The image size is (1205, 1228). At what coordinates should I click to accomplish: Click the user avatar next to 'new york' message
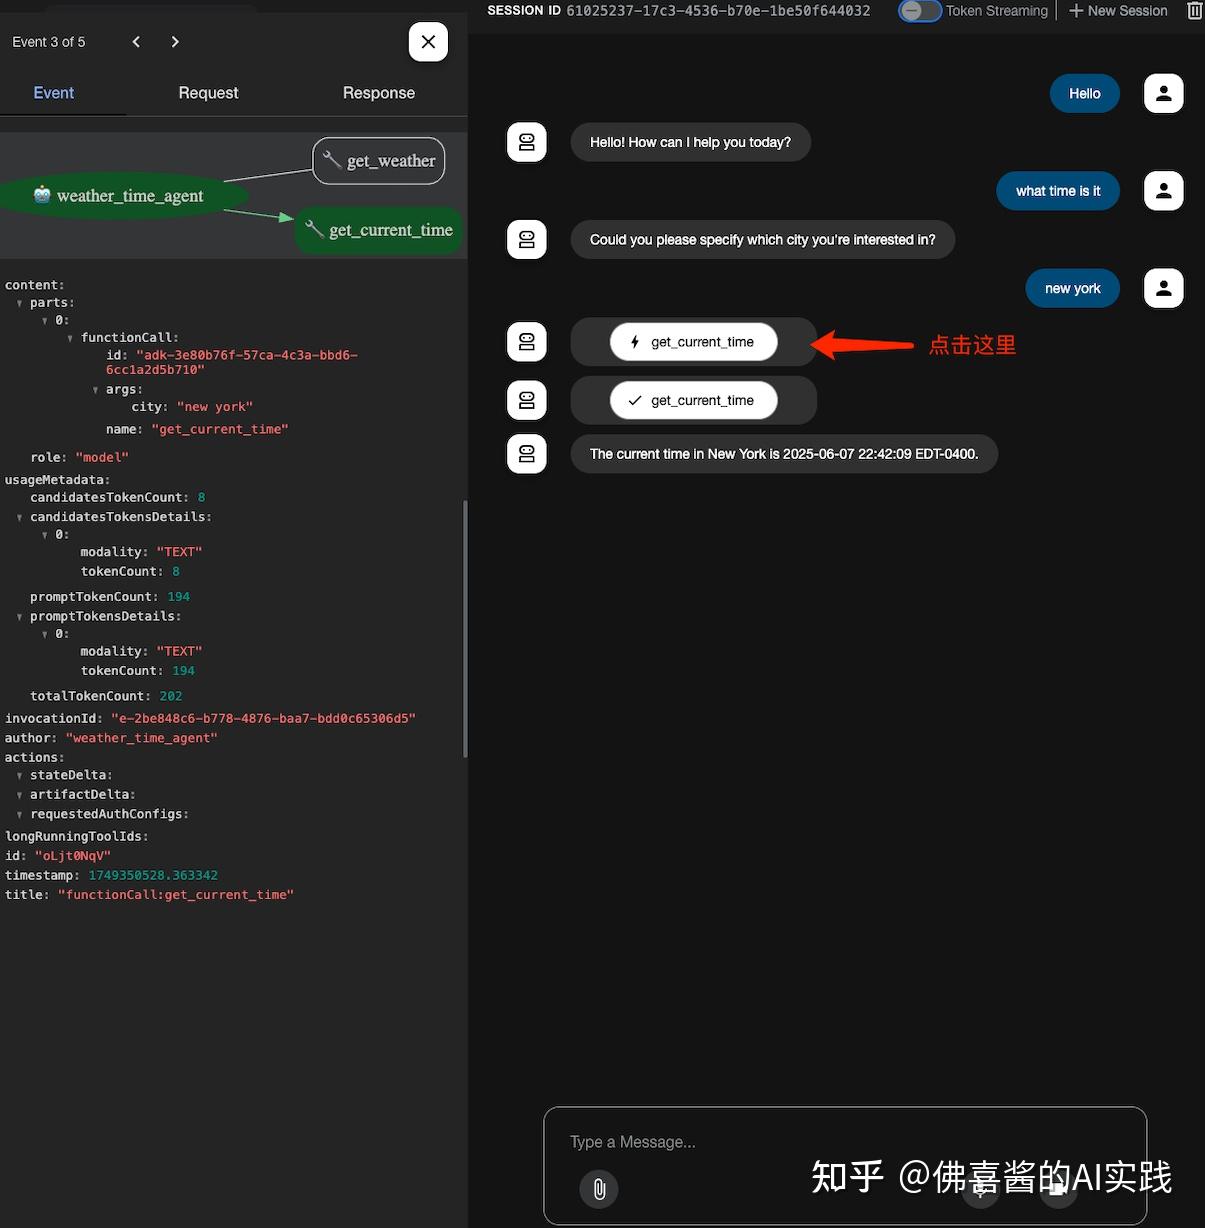point(1163,288)
